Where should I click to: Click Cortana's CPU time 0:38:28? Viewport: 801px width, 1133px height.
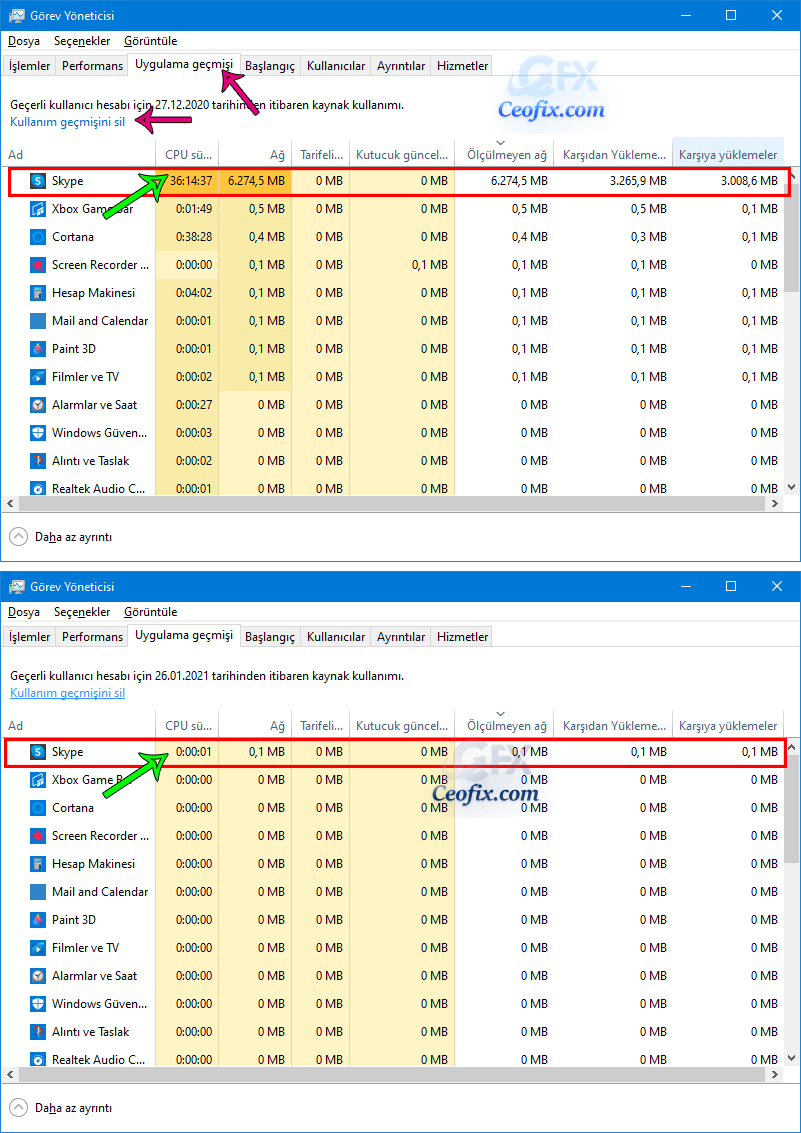[x=194, y=236]
